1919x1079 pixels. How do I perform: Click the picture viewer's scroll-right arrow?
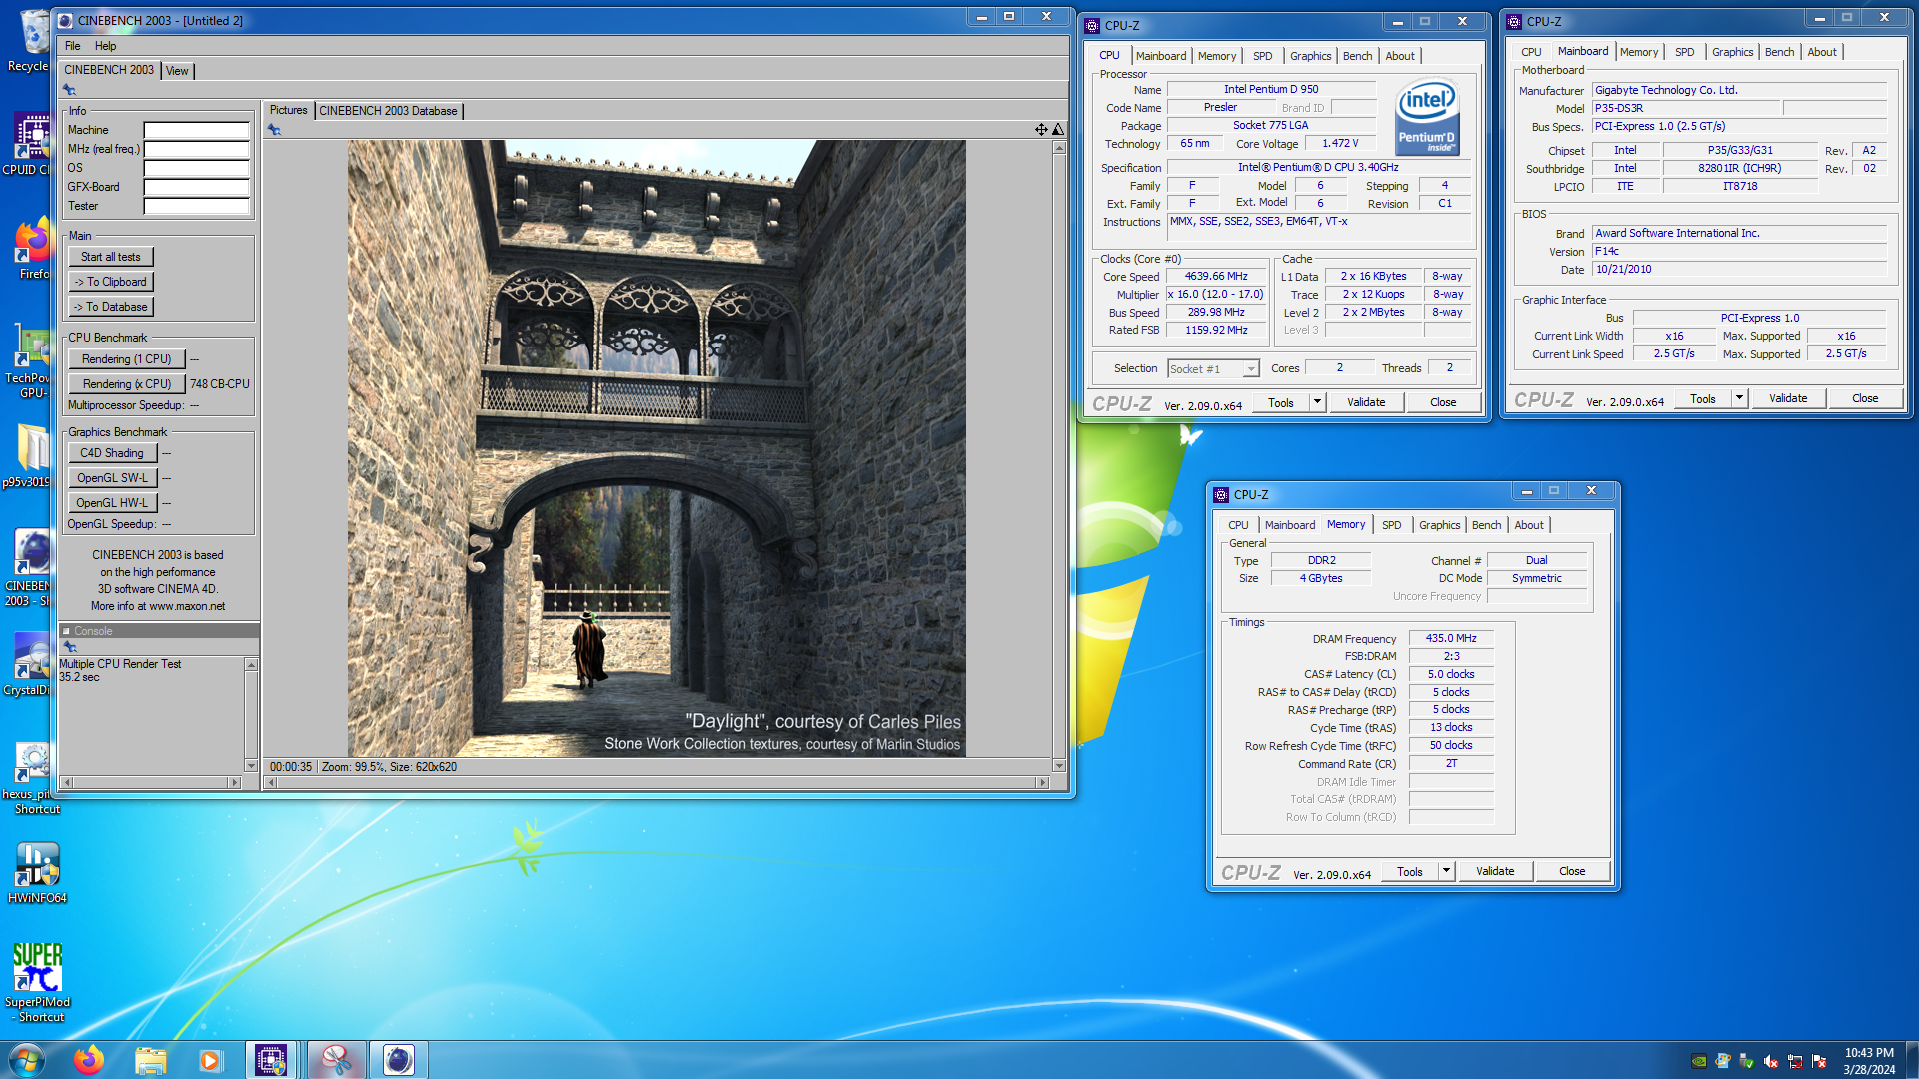(1043, 783)
